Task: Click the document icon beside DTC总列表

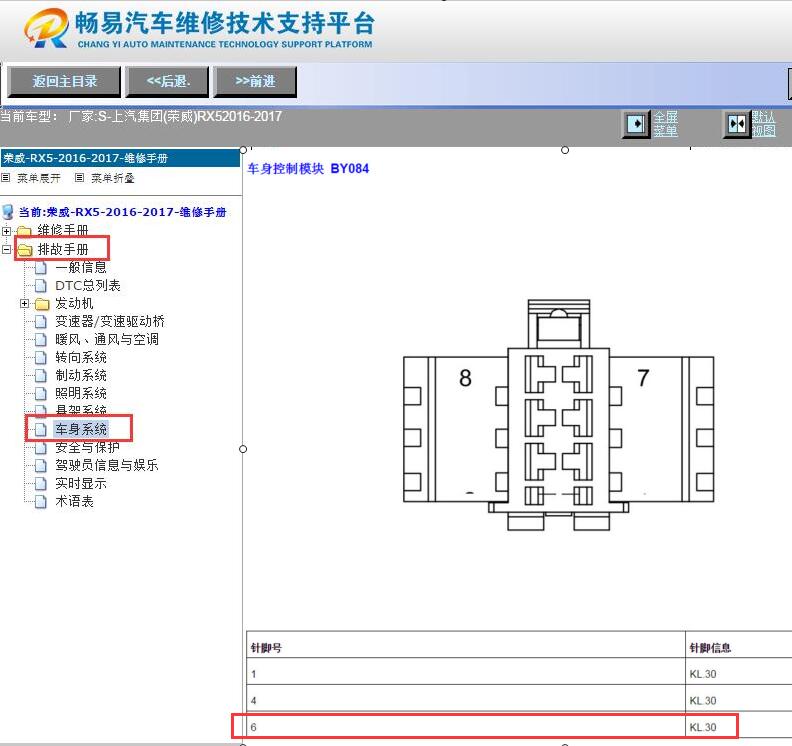Action: coord(41,286)
